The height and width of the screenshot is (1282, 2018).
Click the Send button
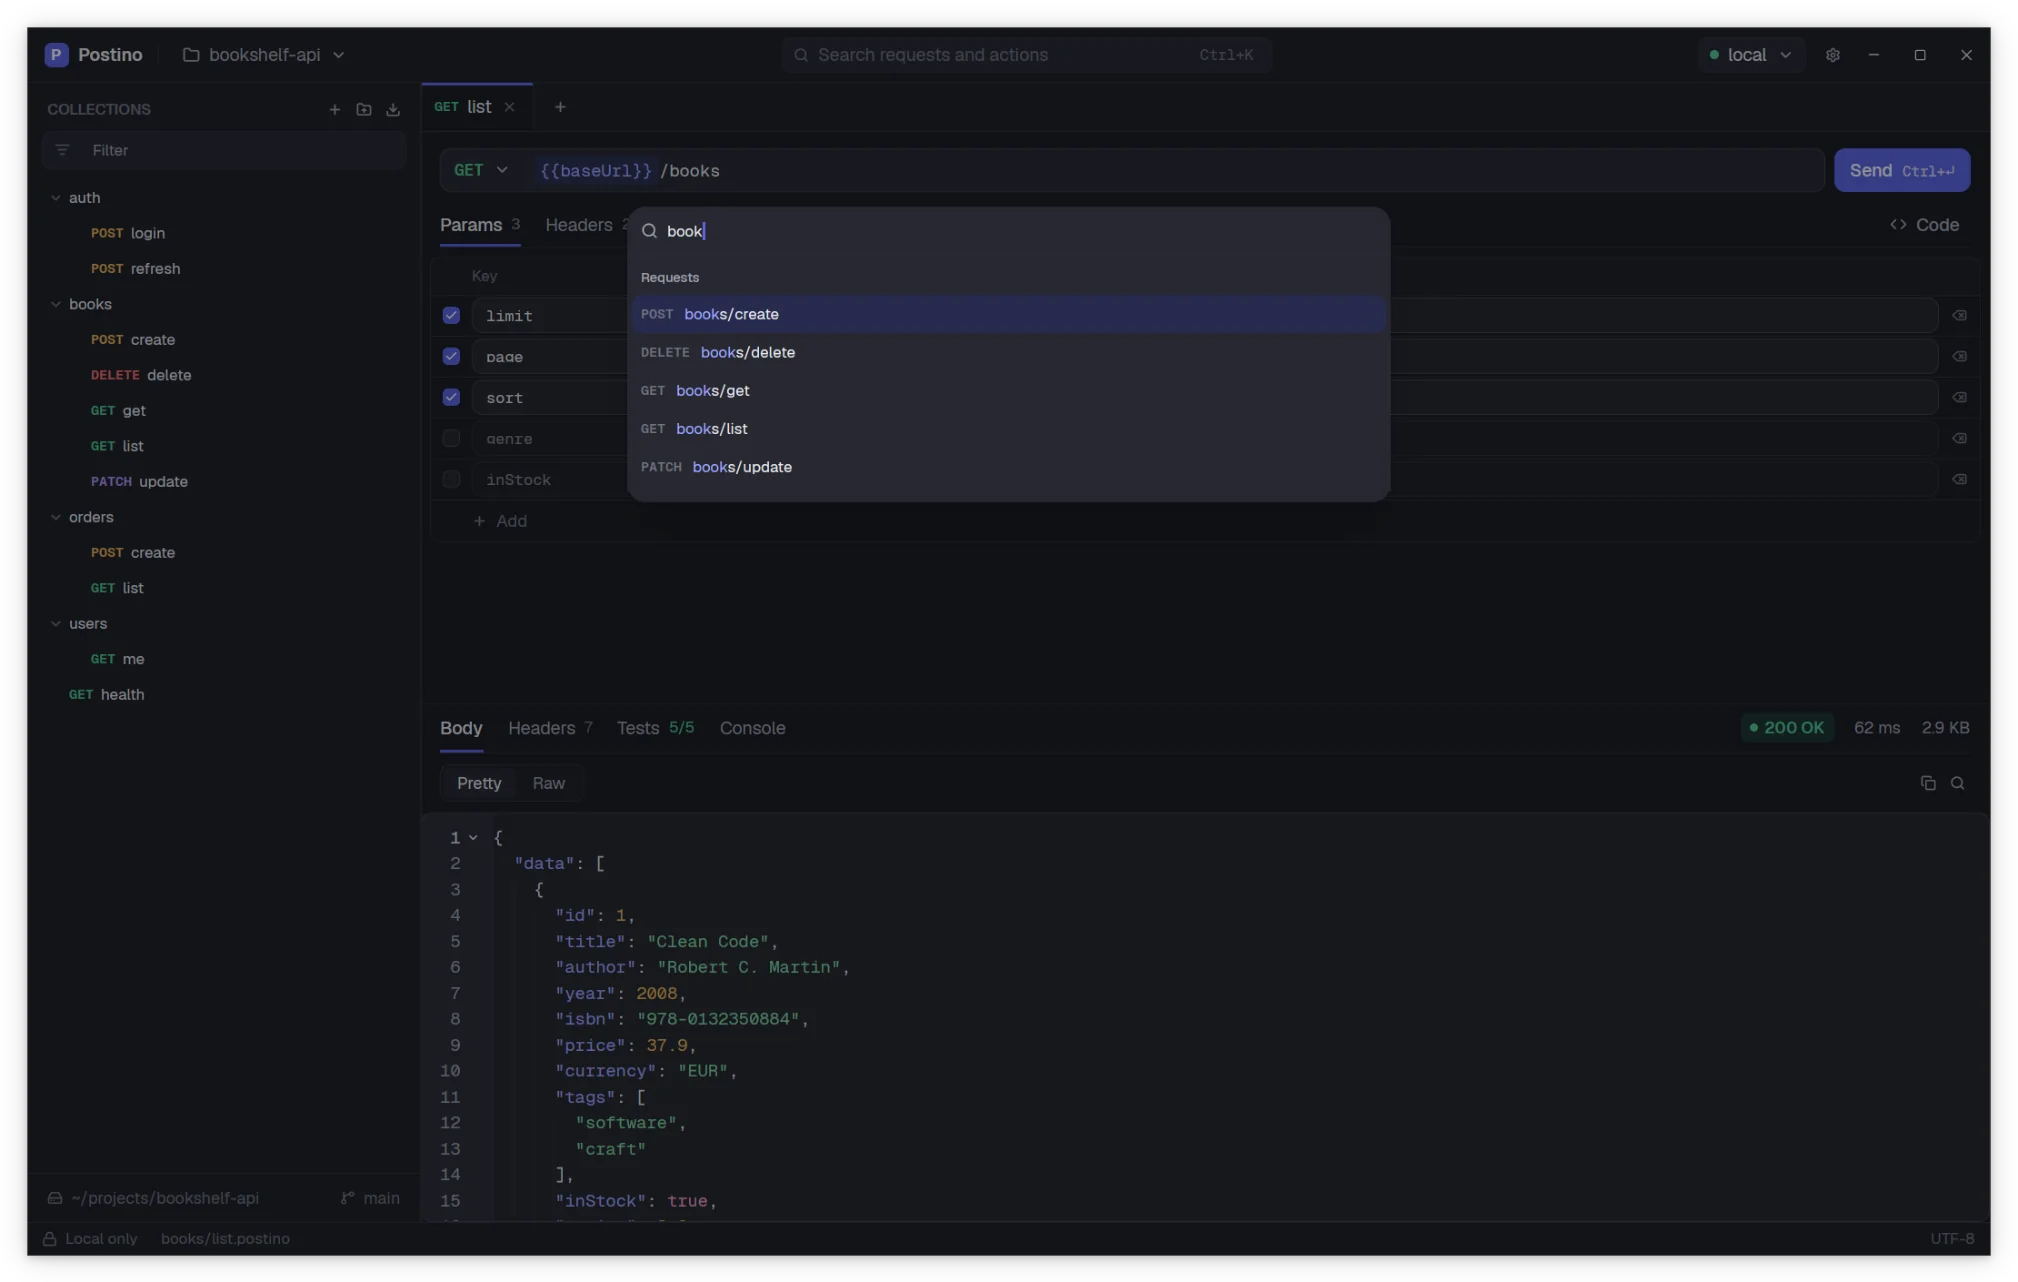[x=1901, y=170]
